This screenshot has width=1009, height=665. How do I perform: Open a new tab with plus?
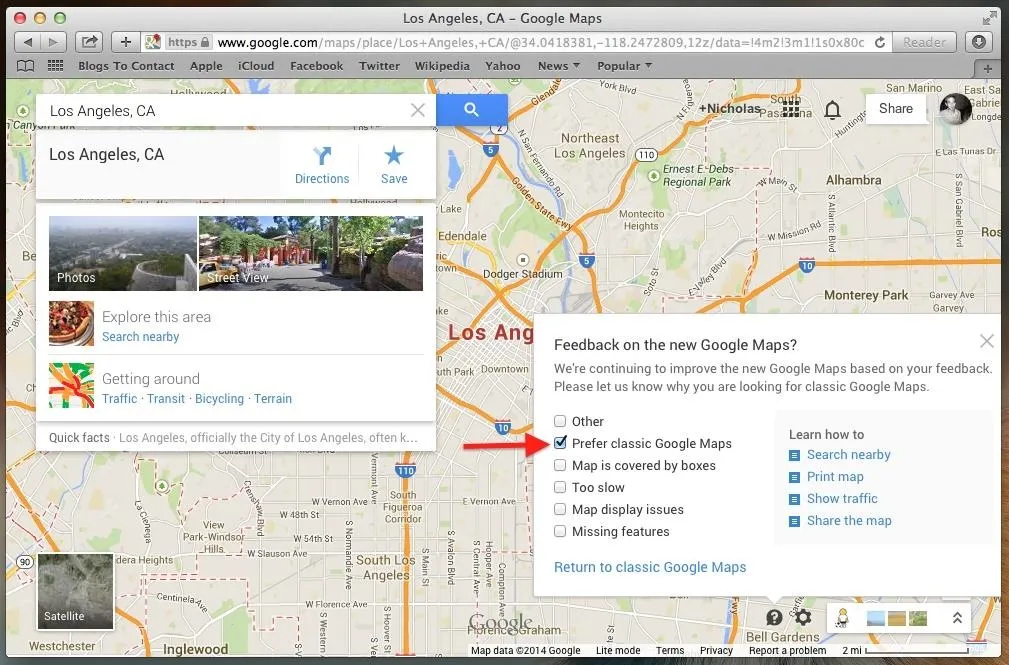(x=987, y=68)
